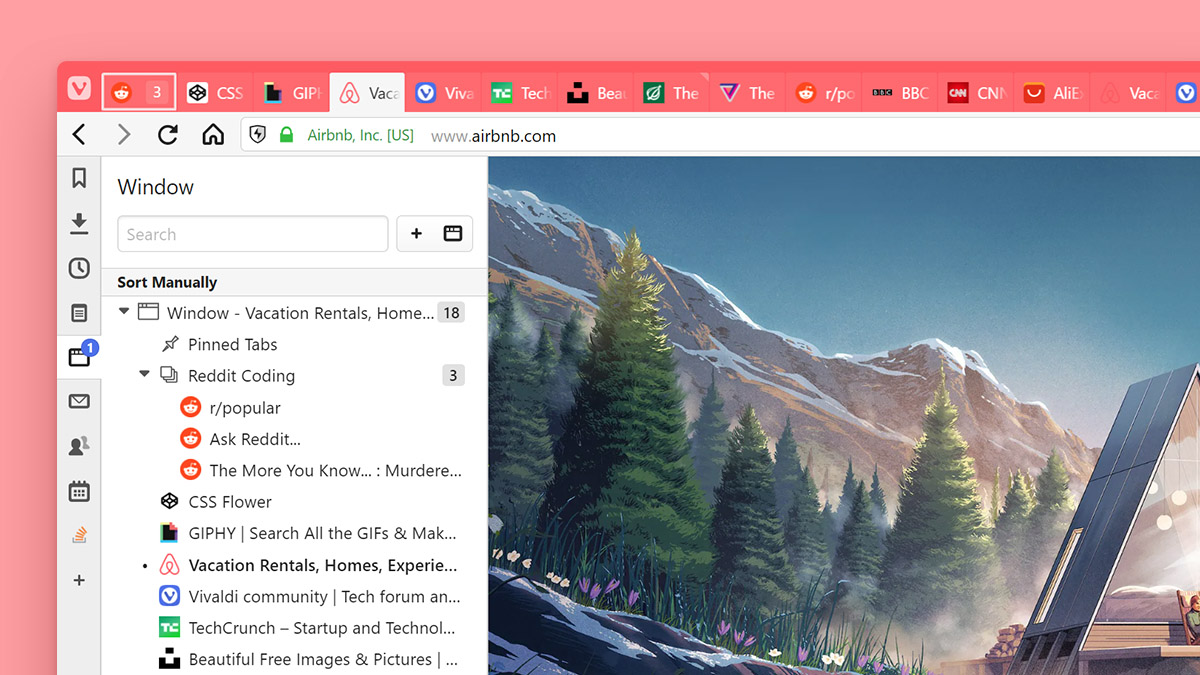The image size is (1200, 675).
Task: Open the Mail panel
Action: tap(79, 401)
